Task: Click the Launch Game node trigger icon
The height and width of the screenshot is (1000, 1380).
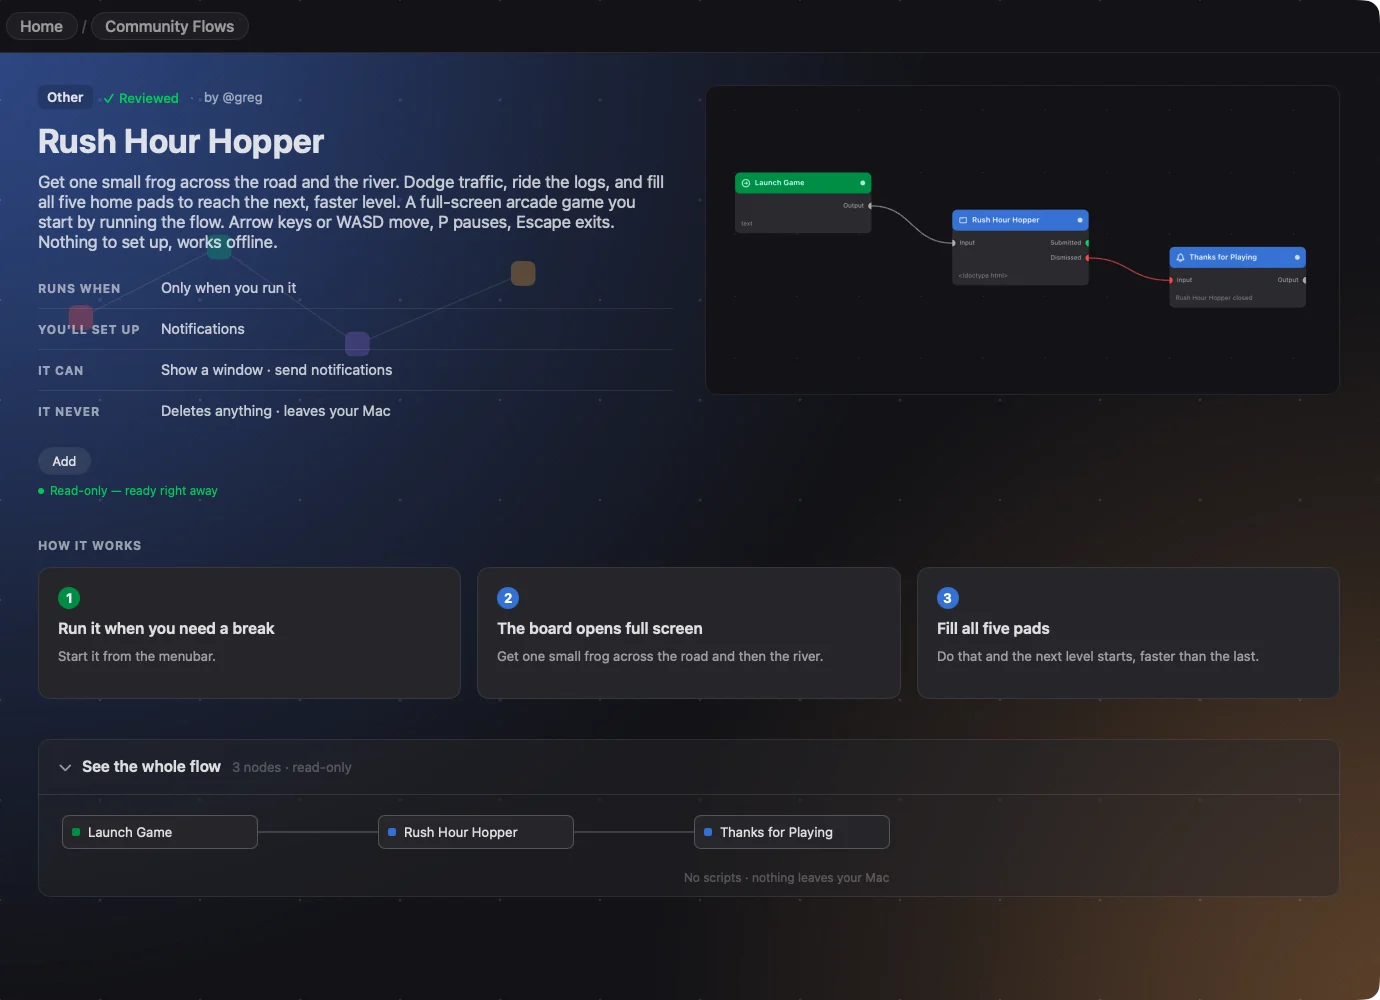Action: (x=746, y=183)
